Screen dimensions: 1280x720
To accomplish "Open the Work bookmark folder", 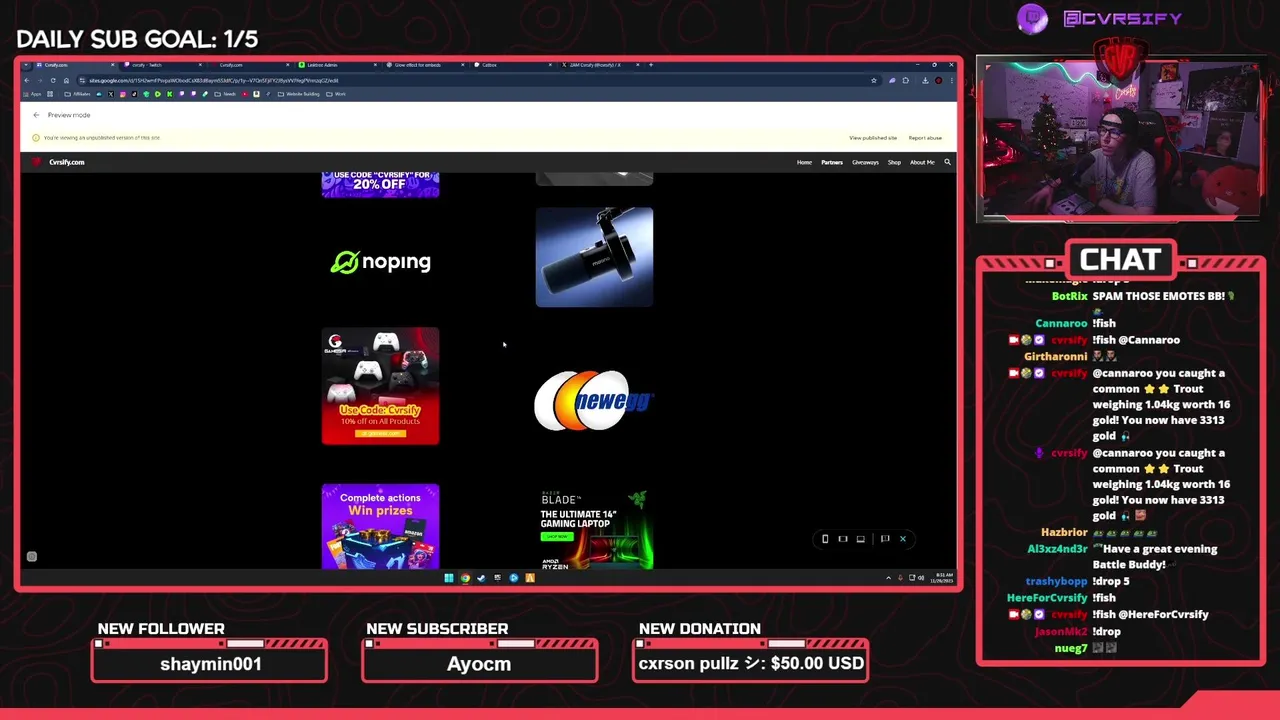I will (336, 94).
